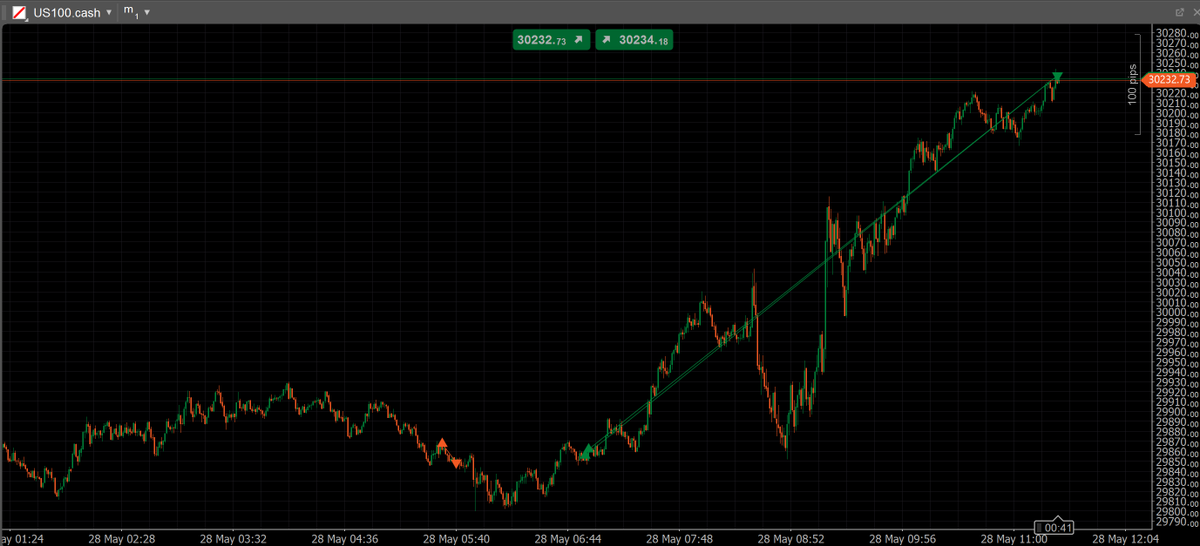Click the 28 May 09:56 time label
The width and height of the screenshot is (1200, 546).
coord(902,538)
